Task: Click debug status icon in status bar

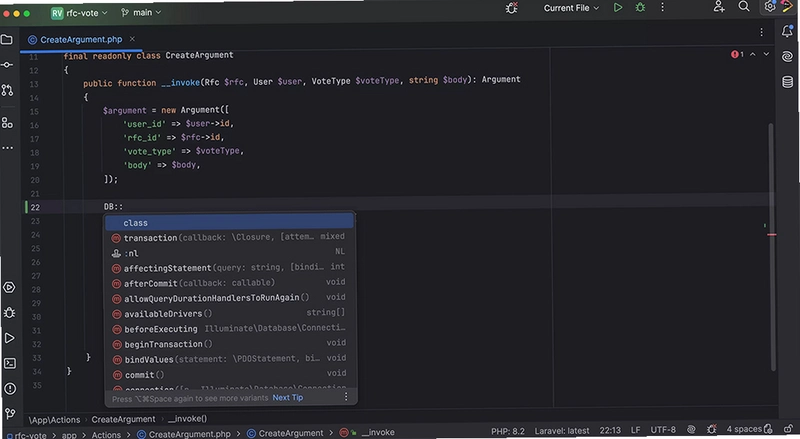Action: [x=712, y=429]
